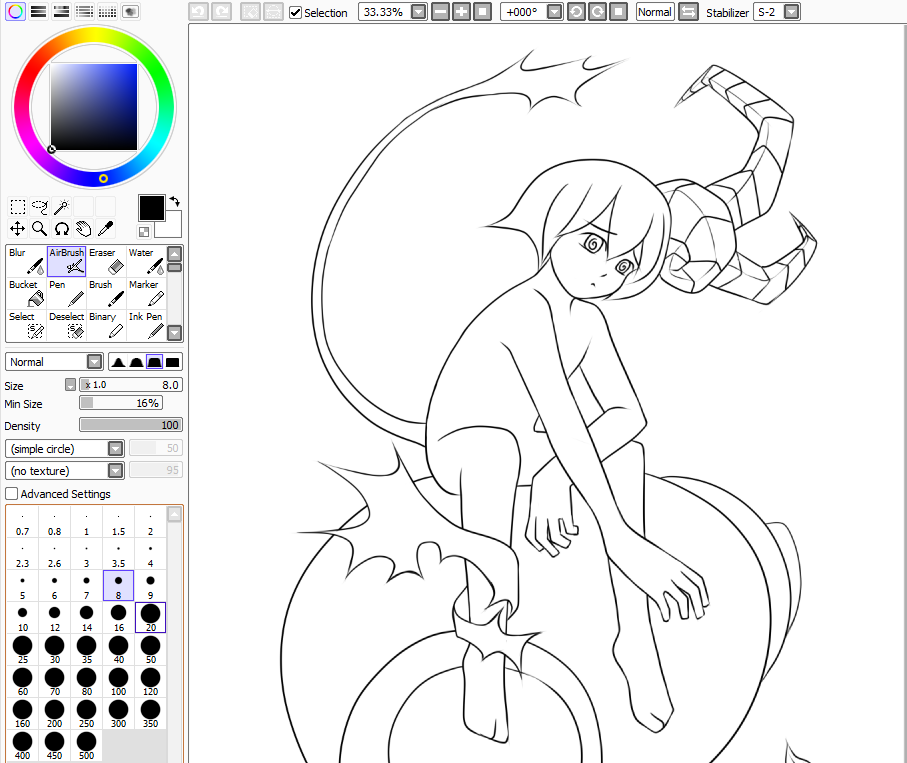Reset the view rotation button
907x763 pixels.
click(x=618, y=12)
